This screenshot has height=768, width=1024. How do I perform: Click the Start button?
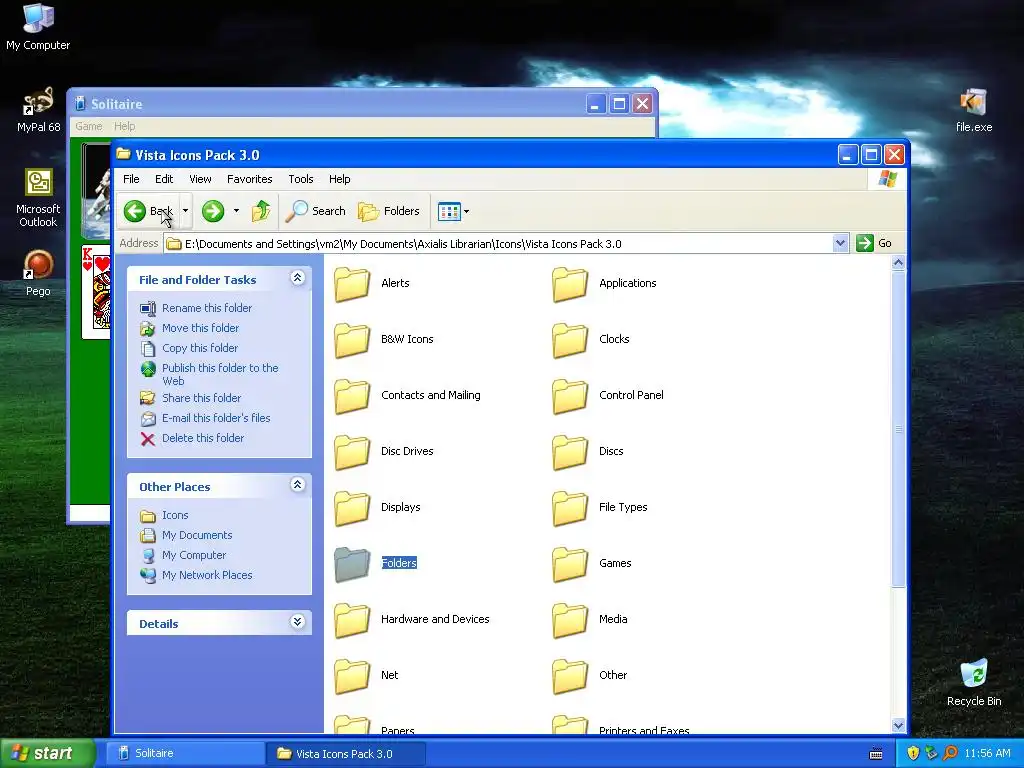[x=47, y=753]
